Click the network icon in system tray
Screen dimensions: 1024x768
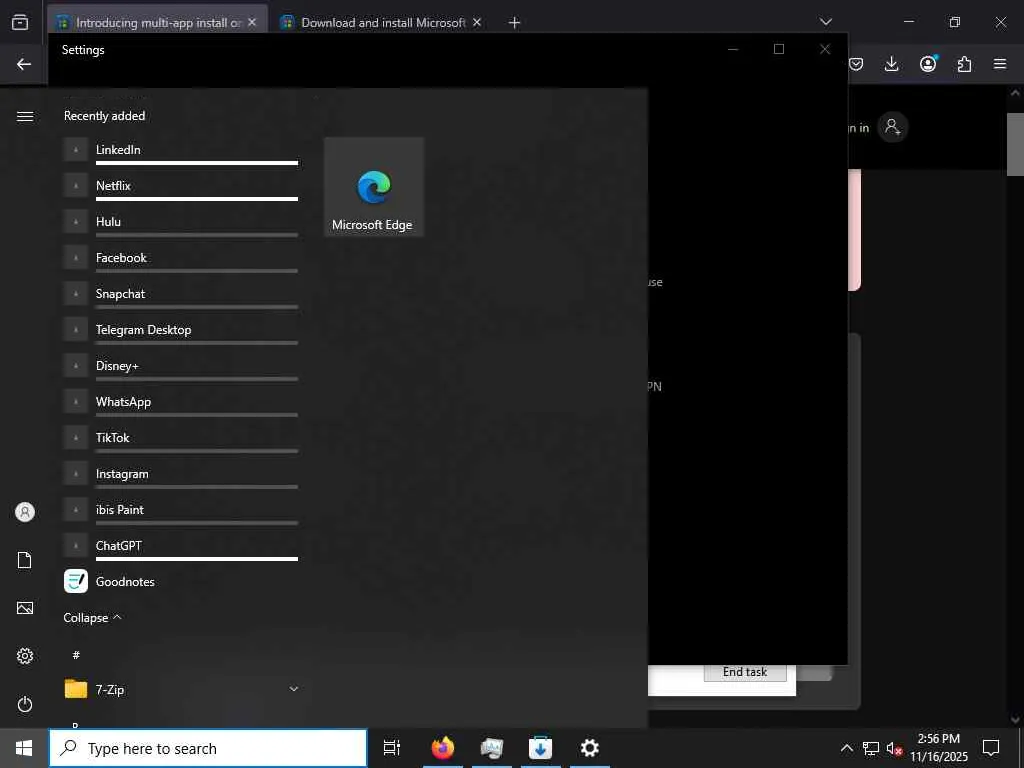[871, 748]
